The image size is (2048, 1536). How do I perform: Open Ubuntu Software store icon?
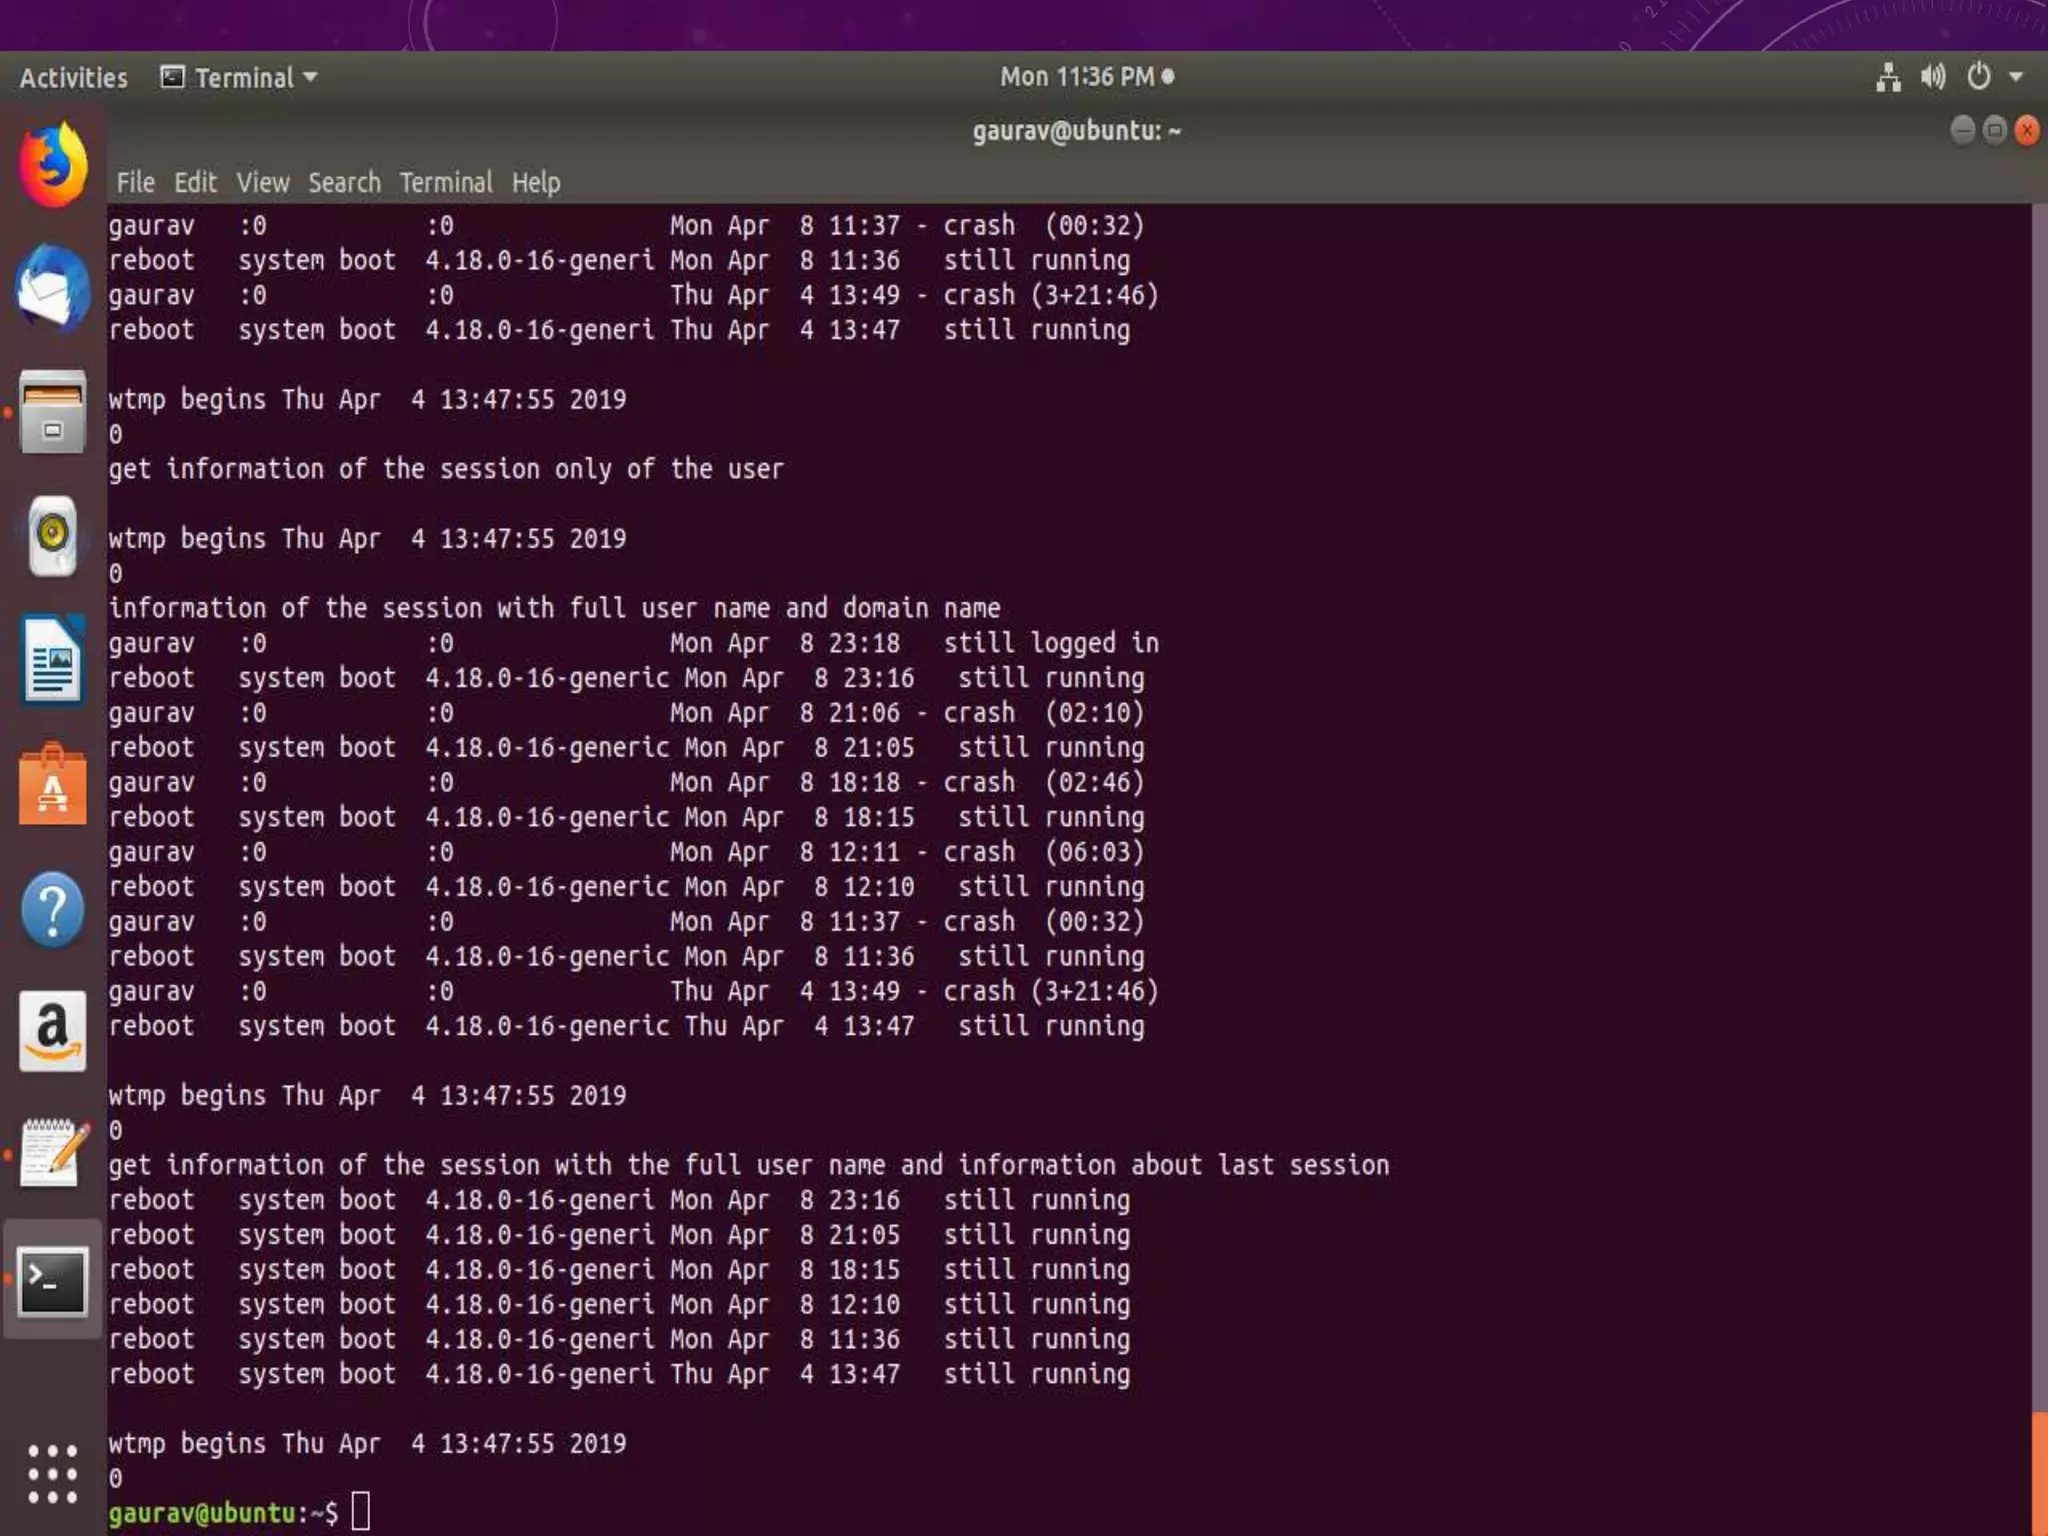click(x=53, y=786)
